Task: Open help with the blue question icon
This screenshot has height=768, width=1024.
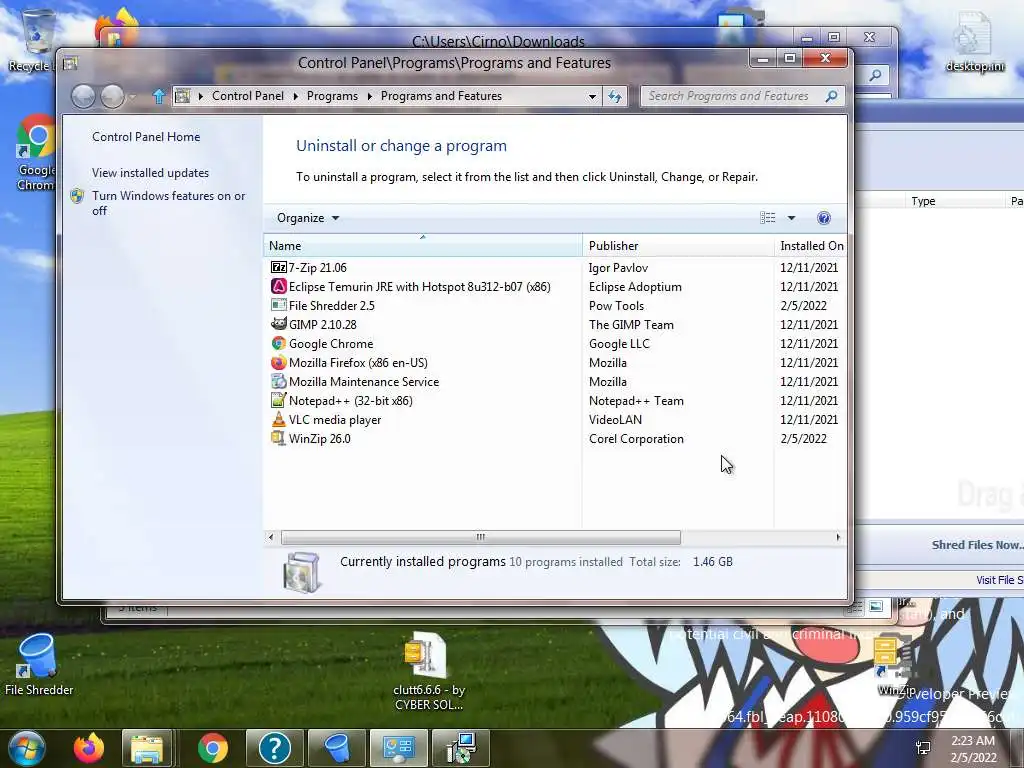Action: point(824,218)
